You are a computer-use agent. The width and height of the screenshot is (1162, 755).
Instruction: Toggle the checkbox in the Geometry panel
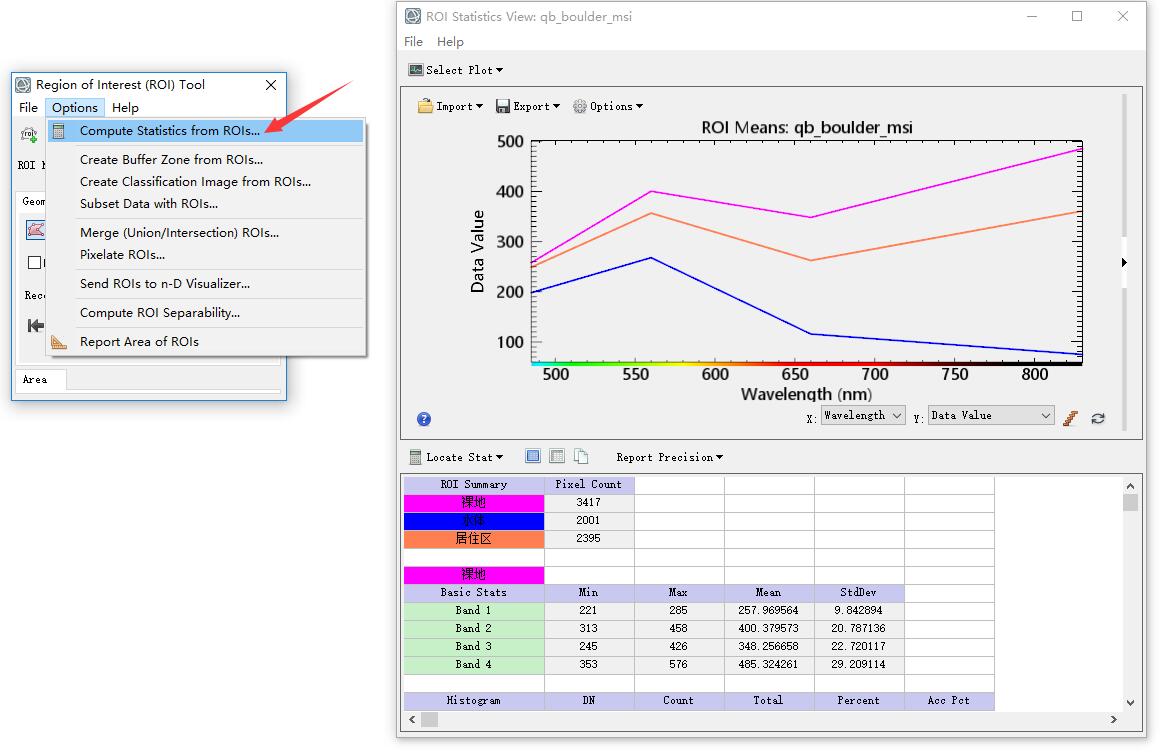click(x=35, y=263)
